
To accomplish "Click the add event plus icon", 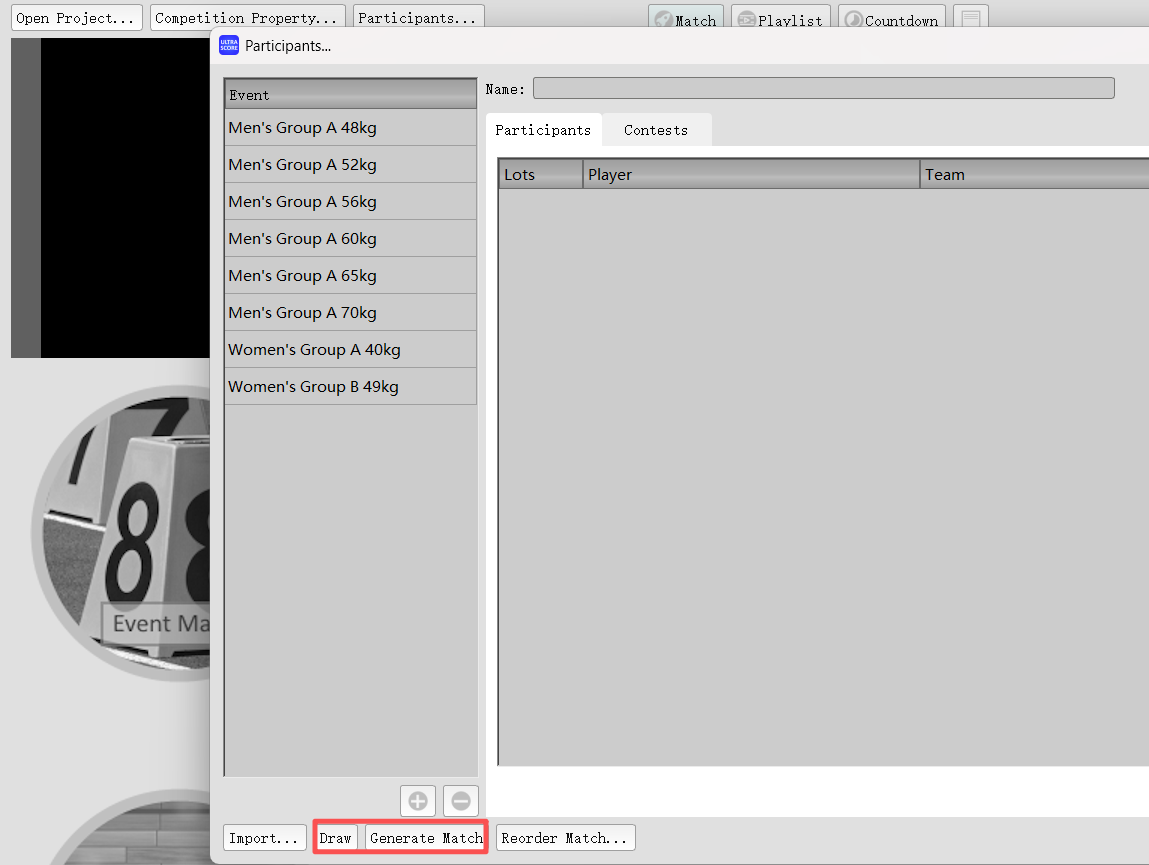I will [418, 801].
